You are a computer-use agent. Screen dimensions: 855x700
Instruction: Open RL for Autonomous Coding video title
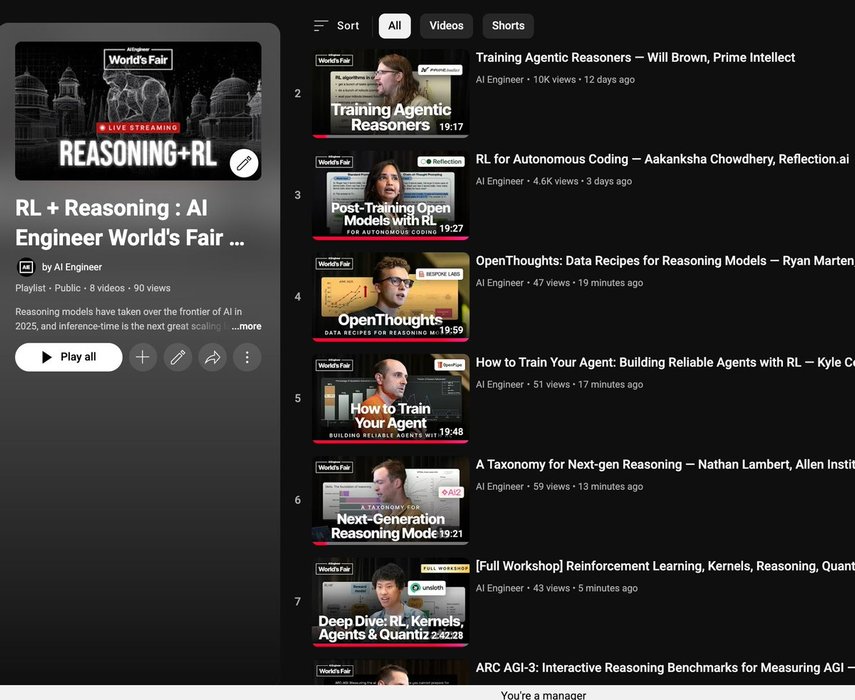[662, 159]
